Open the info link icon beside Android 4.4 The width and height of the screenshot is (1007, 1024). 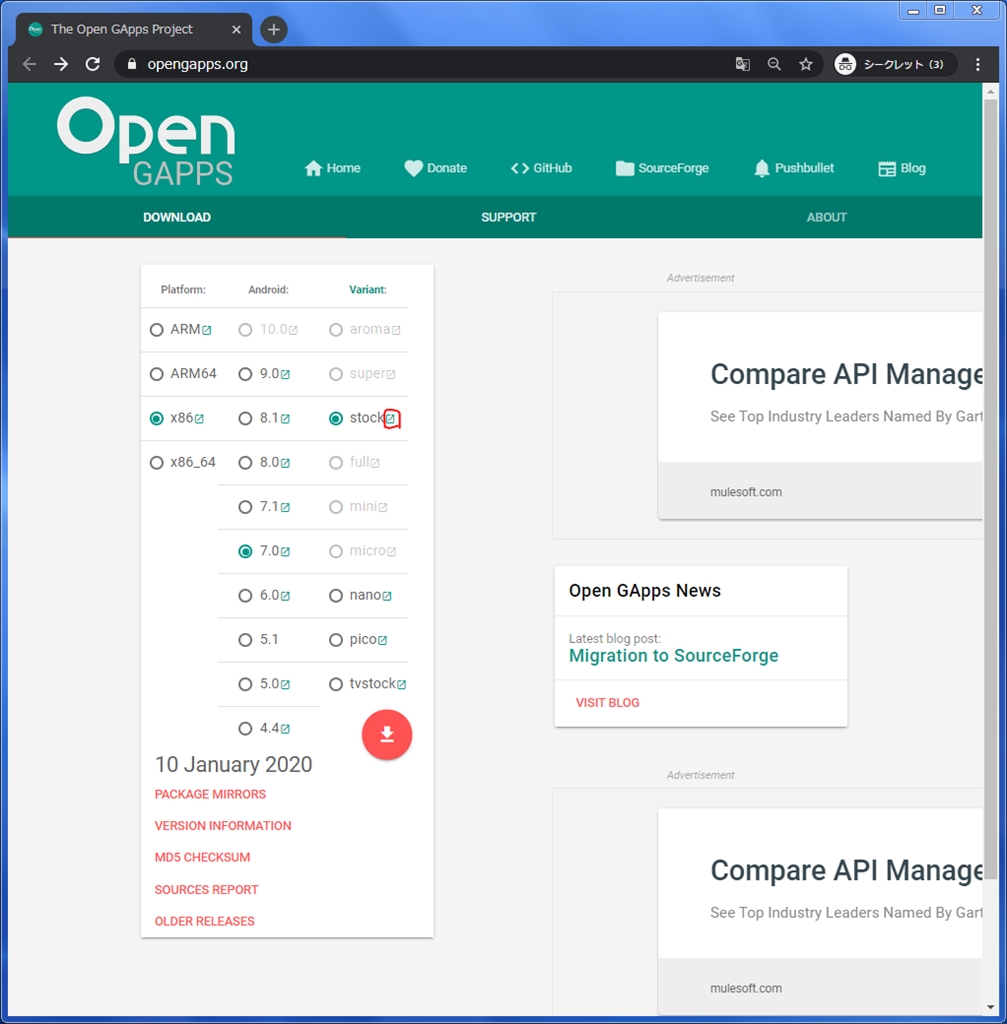point(285,729)
